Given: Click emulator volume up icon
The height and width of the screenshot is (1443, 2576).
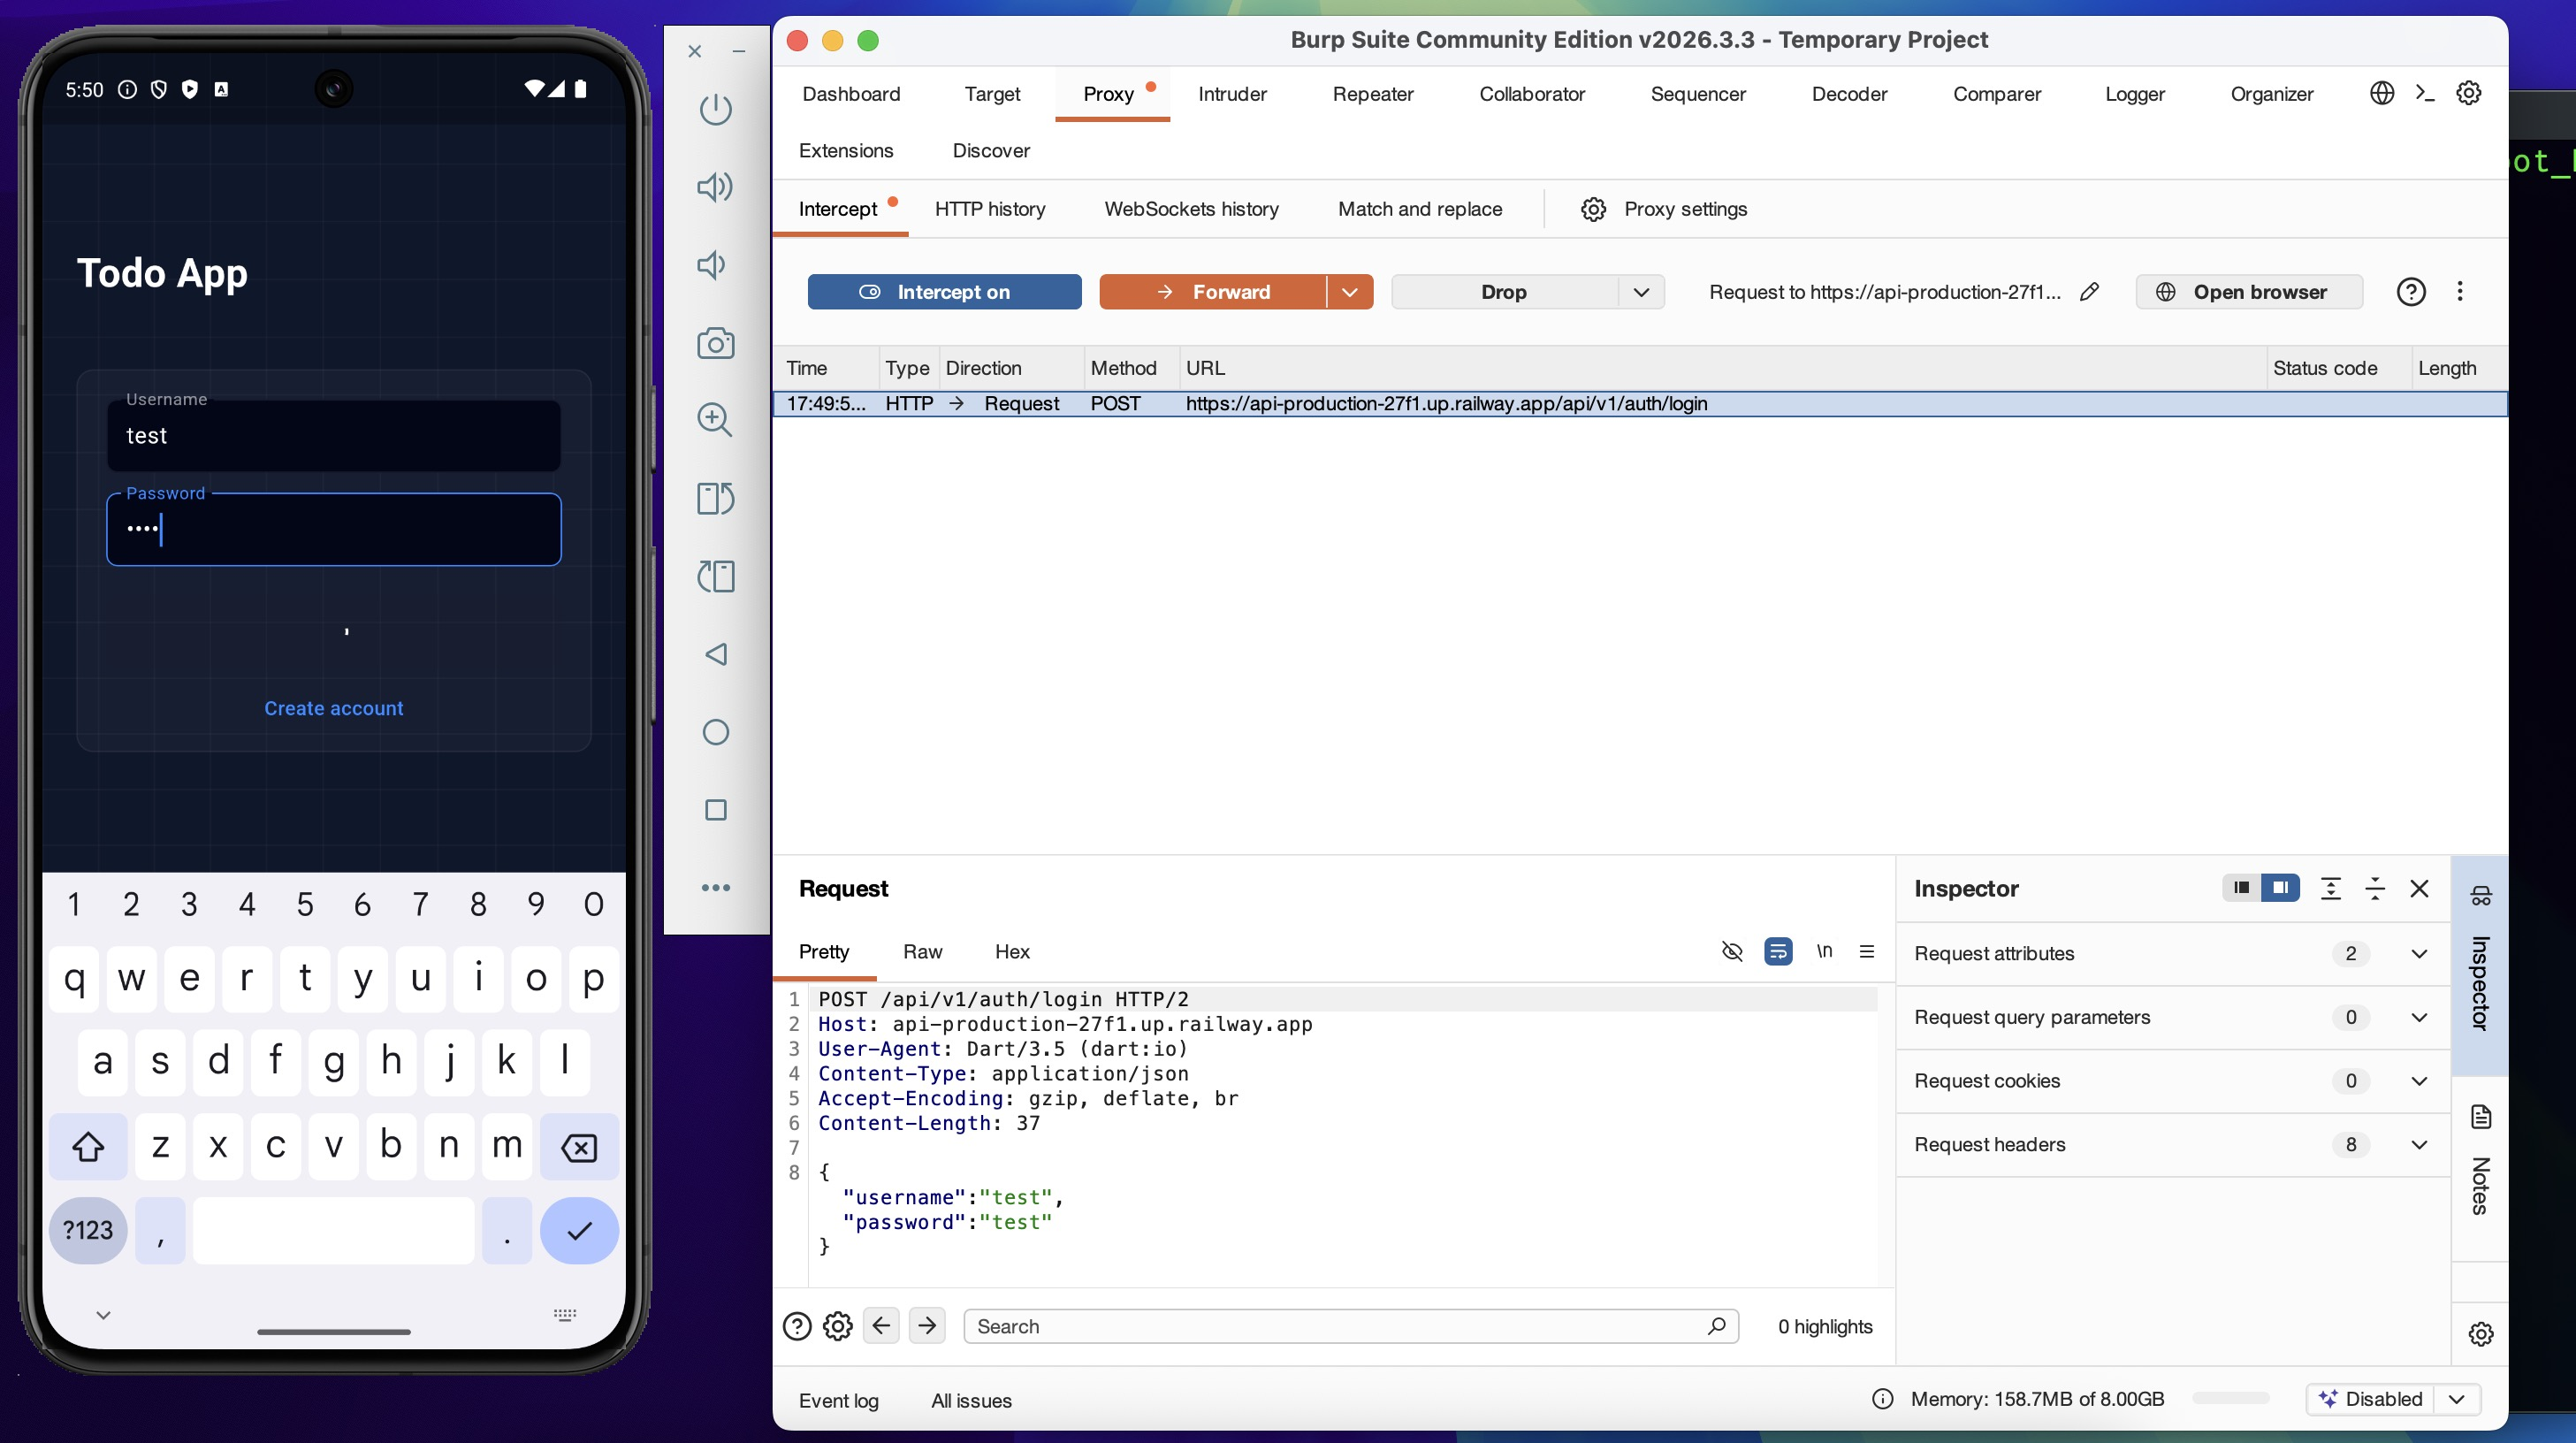Looking at the screenshot, I should pyautogui.click(x=715, y=187).
